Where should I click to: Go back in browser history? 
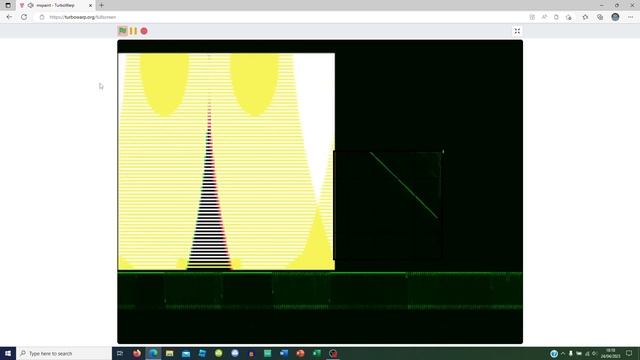(x=9, y=17)
